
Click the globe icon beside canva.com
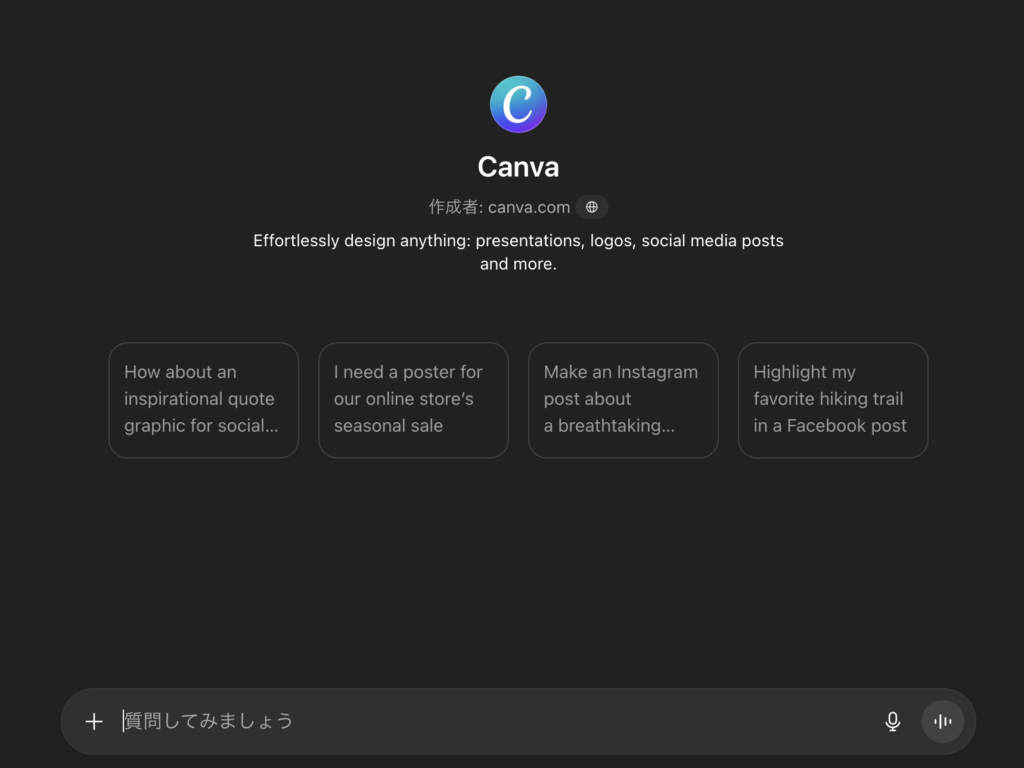tap(592, 207)
